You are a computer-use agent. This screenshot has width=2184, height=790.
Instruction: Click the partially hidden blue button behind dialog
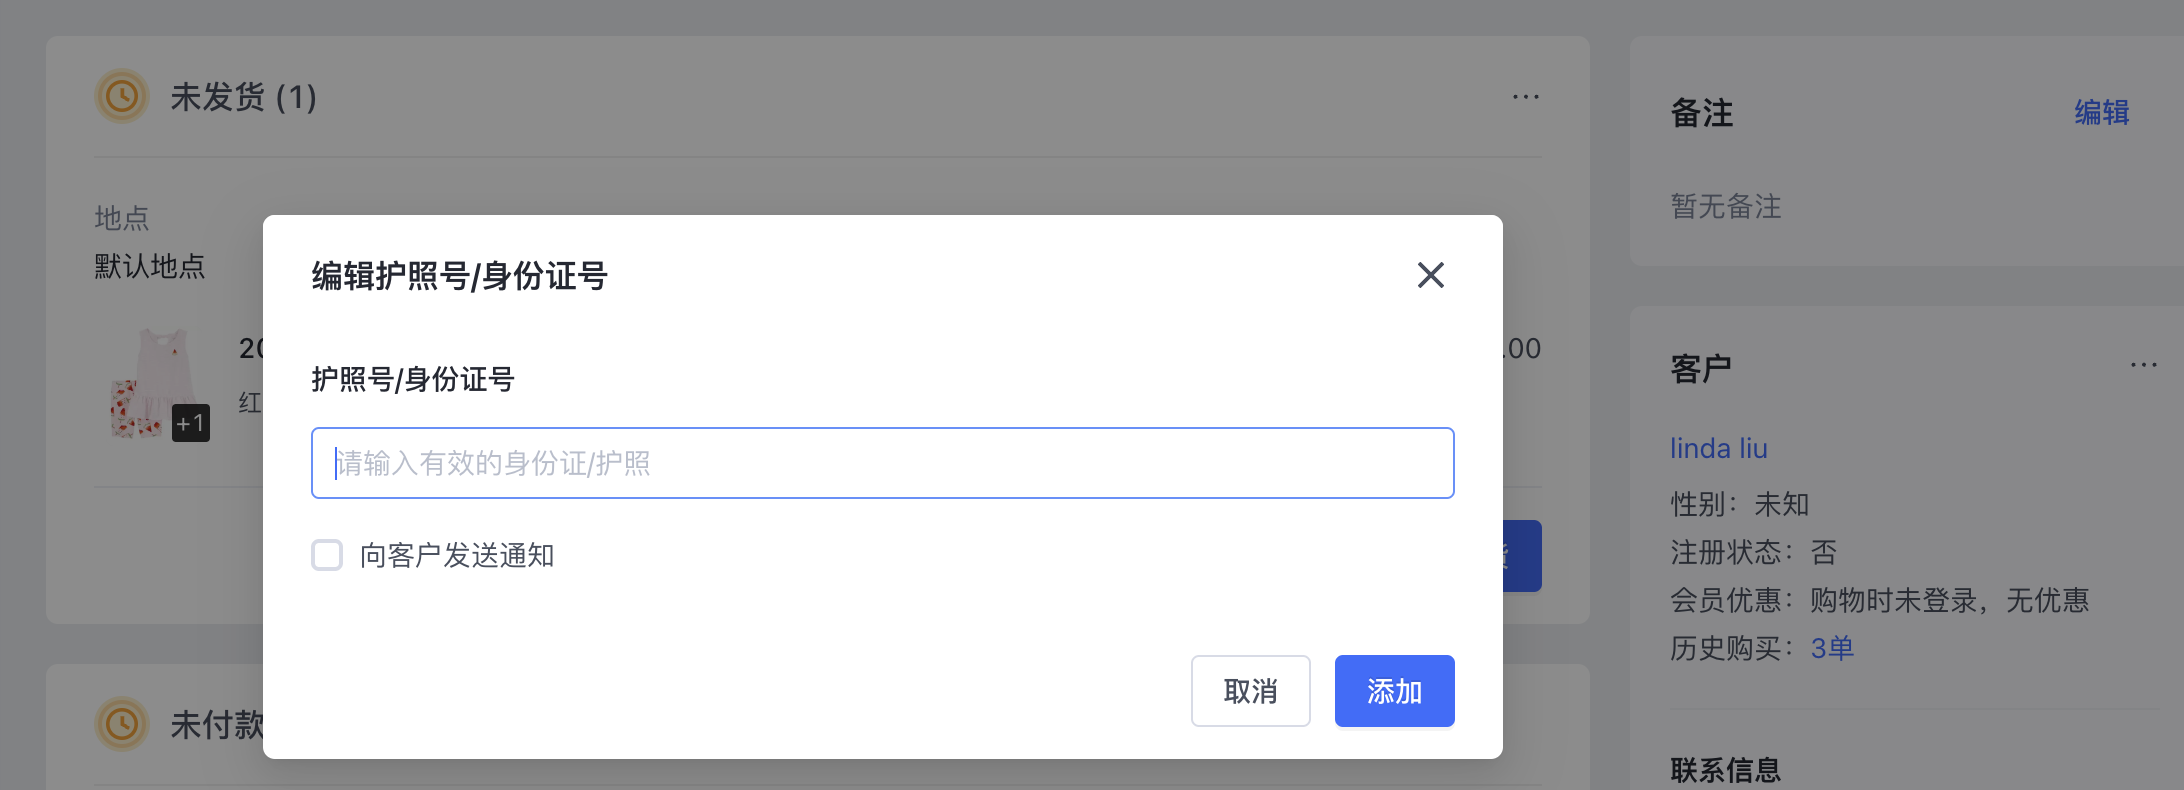point(1522,556)
